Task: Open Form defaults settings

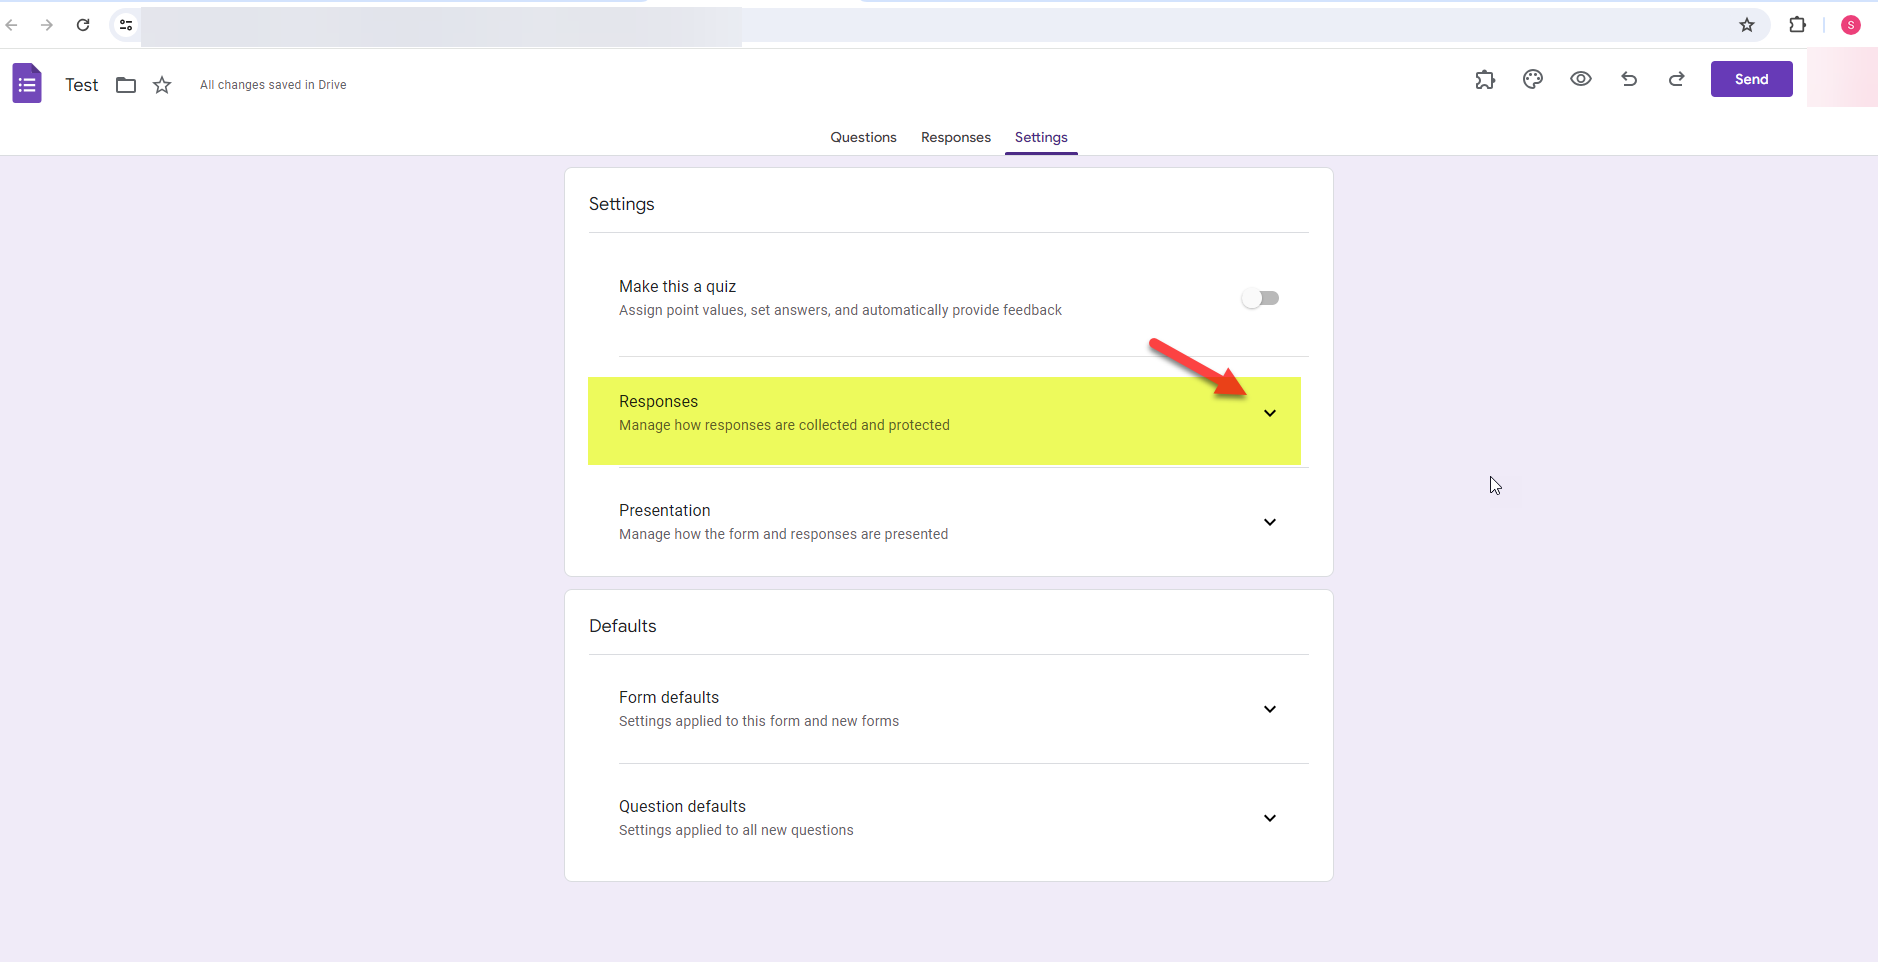Action: (x=1269, y=708)
